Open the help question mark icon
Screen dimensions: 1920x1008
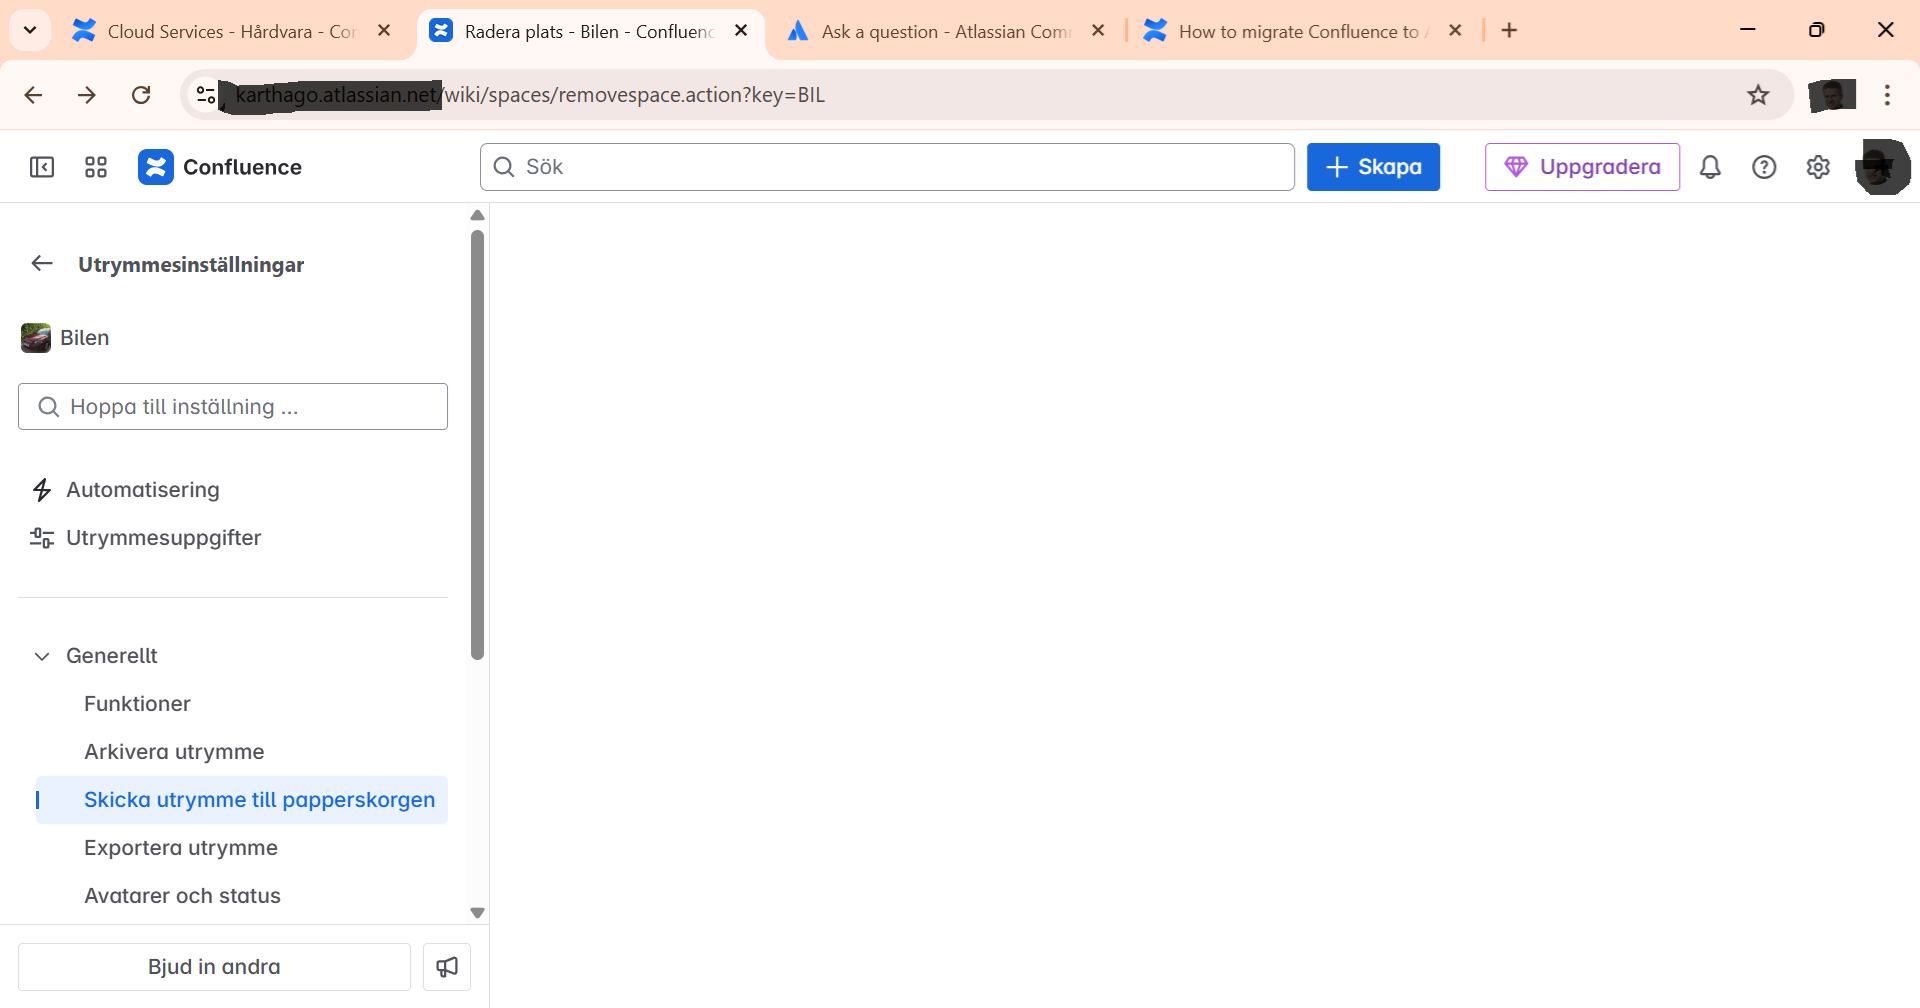[1764, 167]
